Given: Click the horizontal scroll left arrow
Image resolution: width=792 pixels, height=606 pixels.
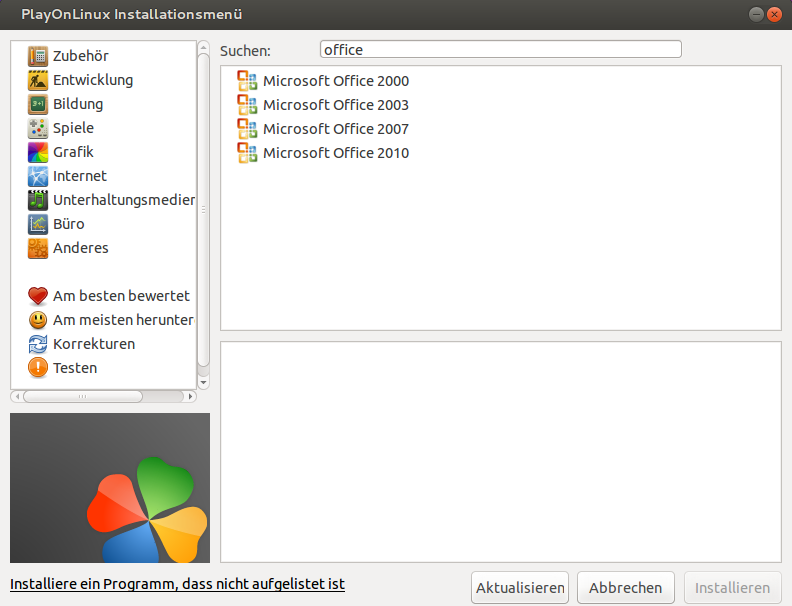Looking at the screenshot, I should click(x=17, y=396).
